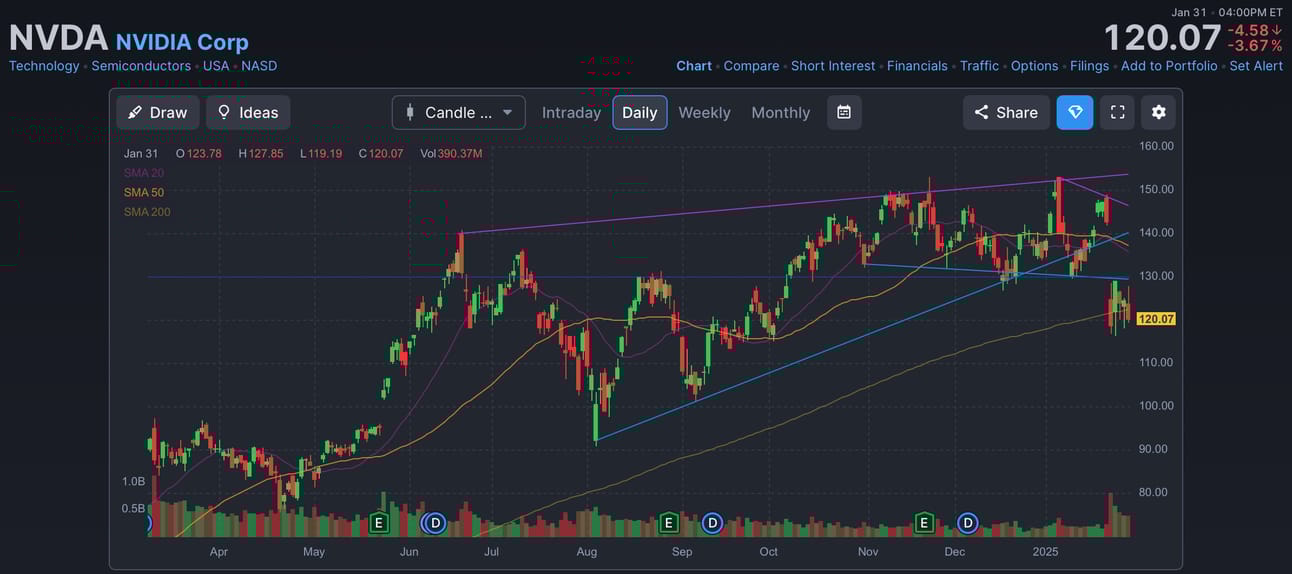Switch to Intraday timeframe

(x=571, y=113)
